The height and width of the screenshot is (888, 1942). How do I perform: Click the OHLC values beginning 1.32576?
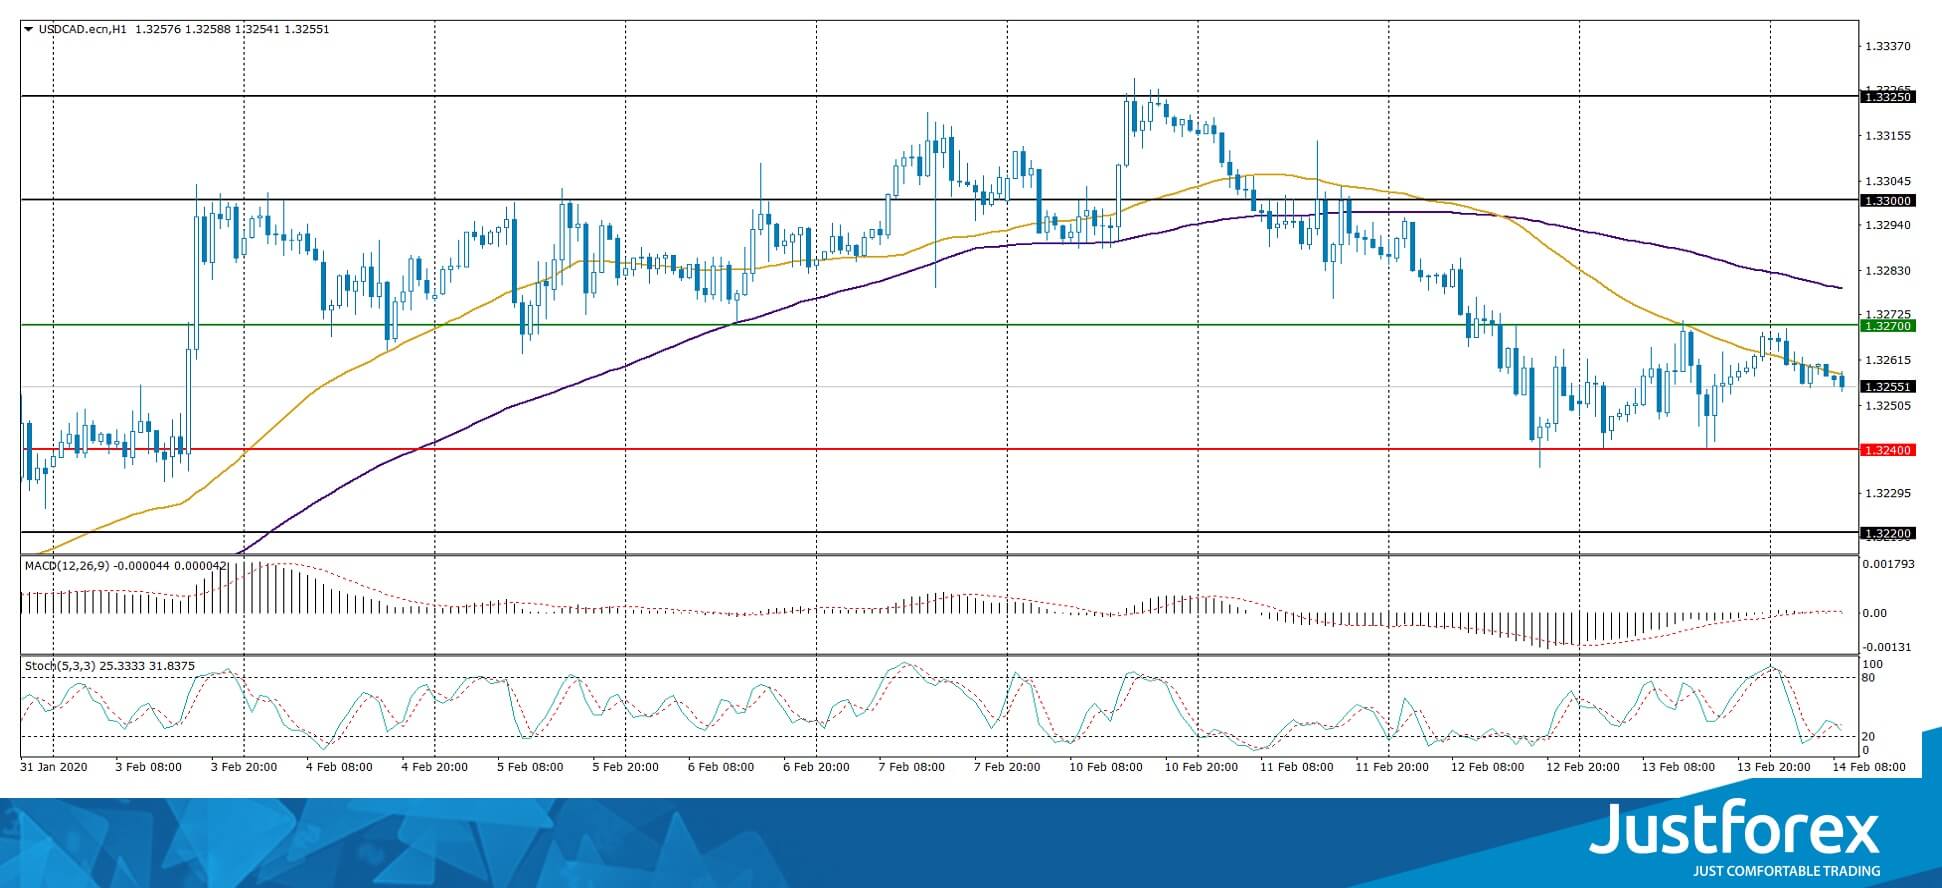[232, 29]
